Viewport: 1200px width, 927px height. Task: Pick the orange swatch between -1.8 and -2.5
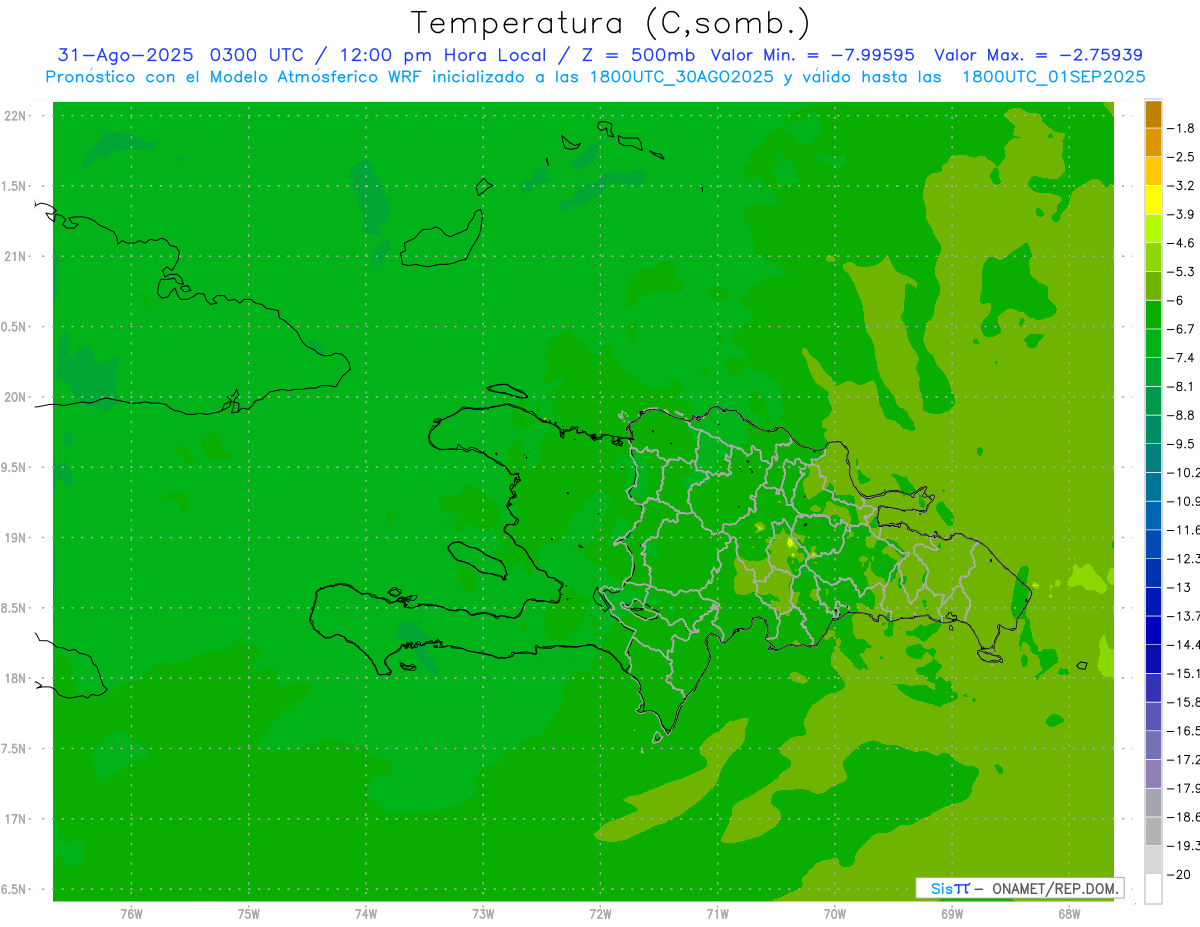click(x=1153, y=143)
